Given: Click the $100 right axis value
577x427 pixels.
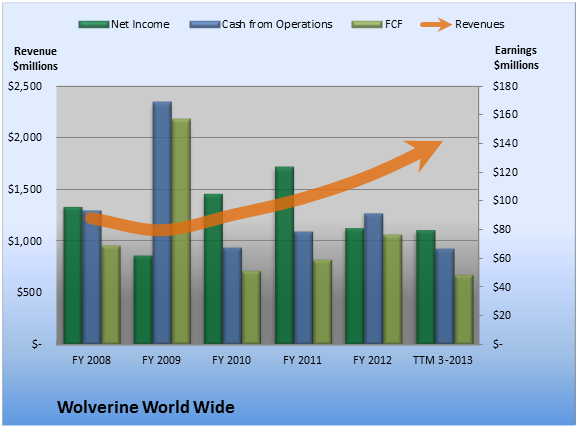Looking at the screenshot, I should coord(505,201).
